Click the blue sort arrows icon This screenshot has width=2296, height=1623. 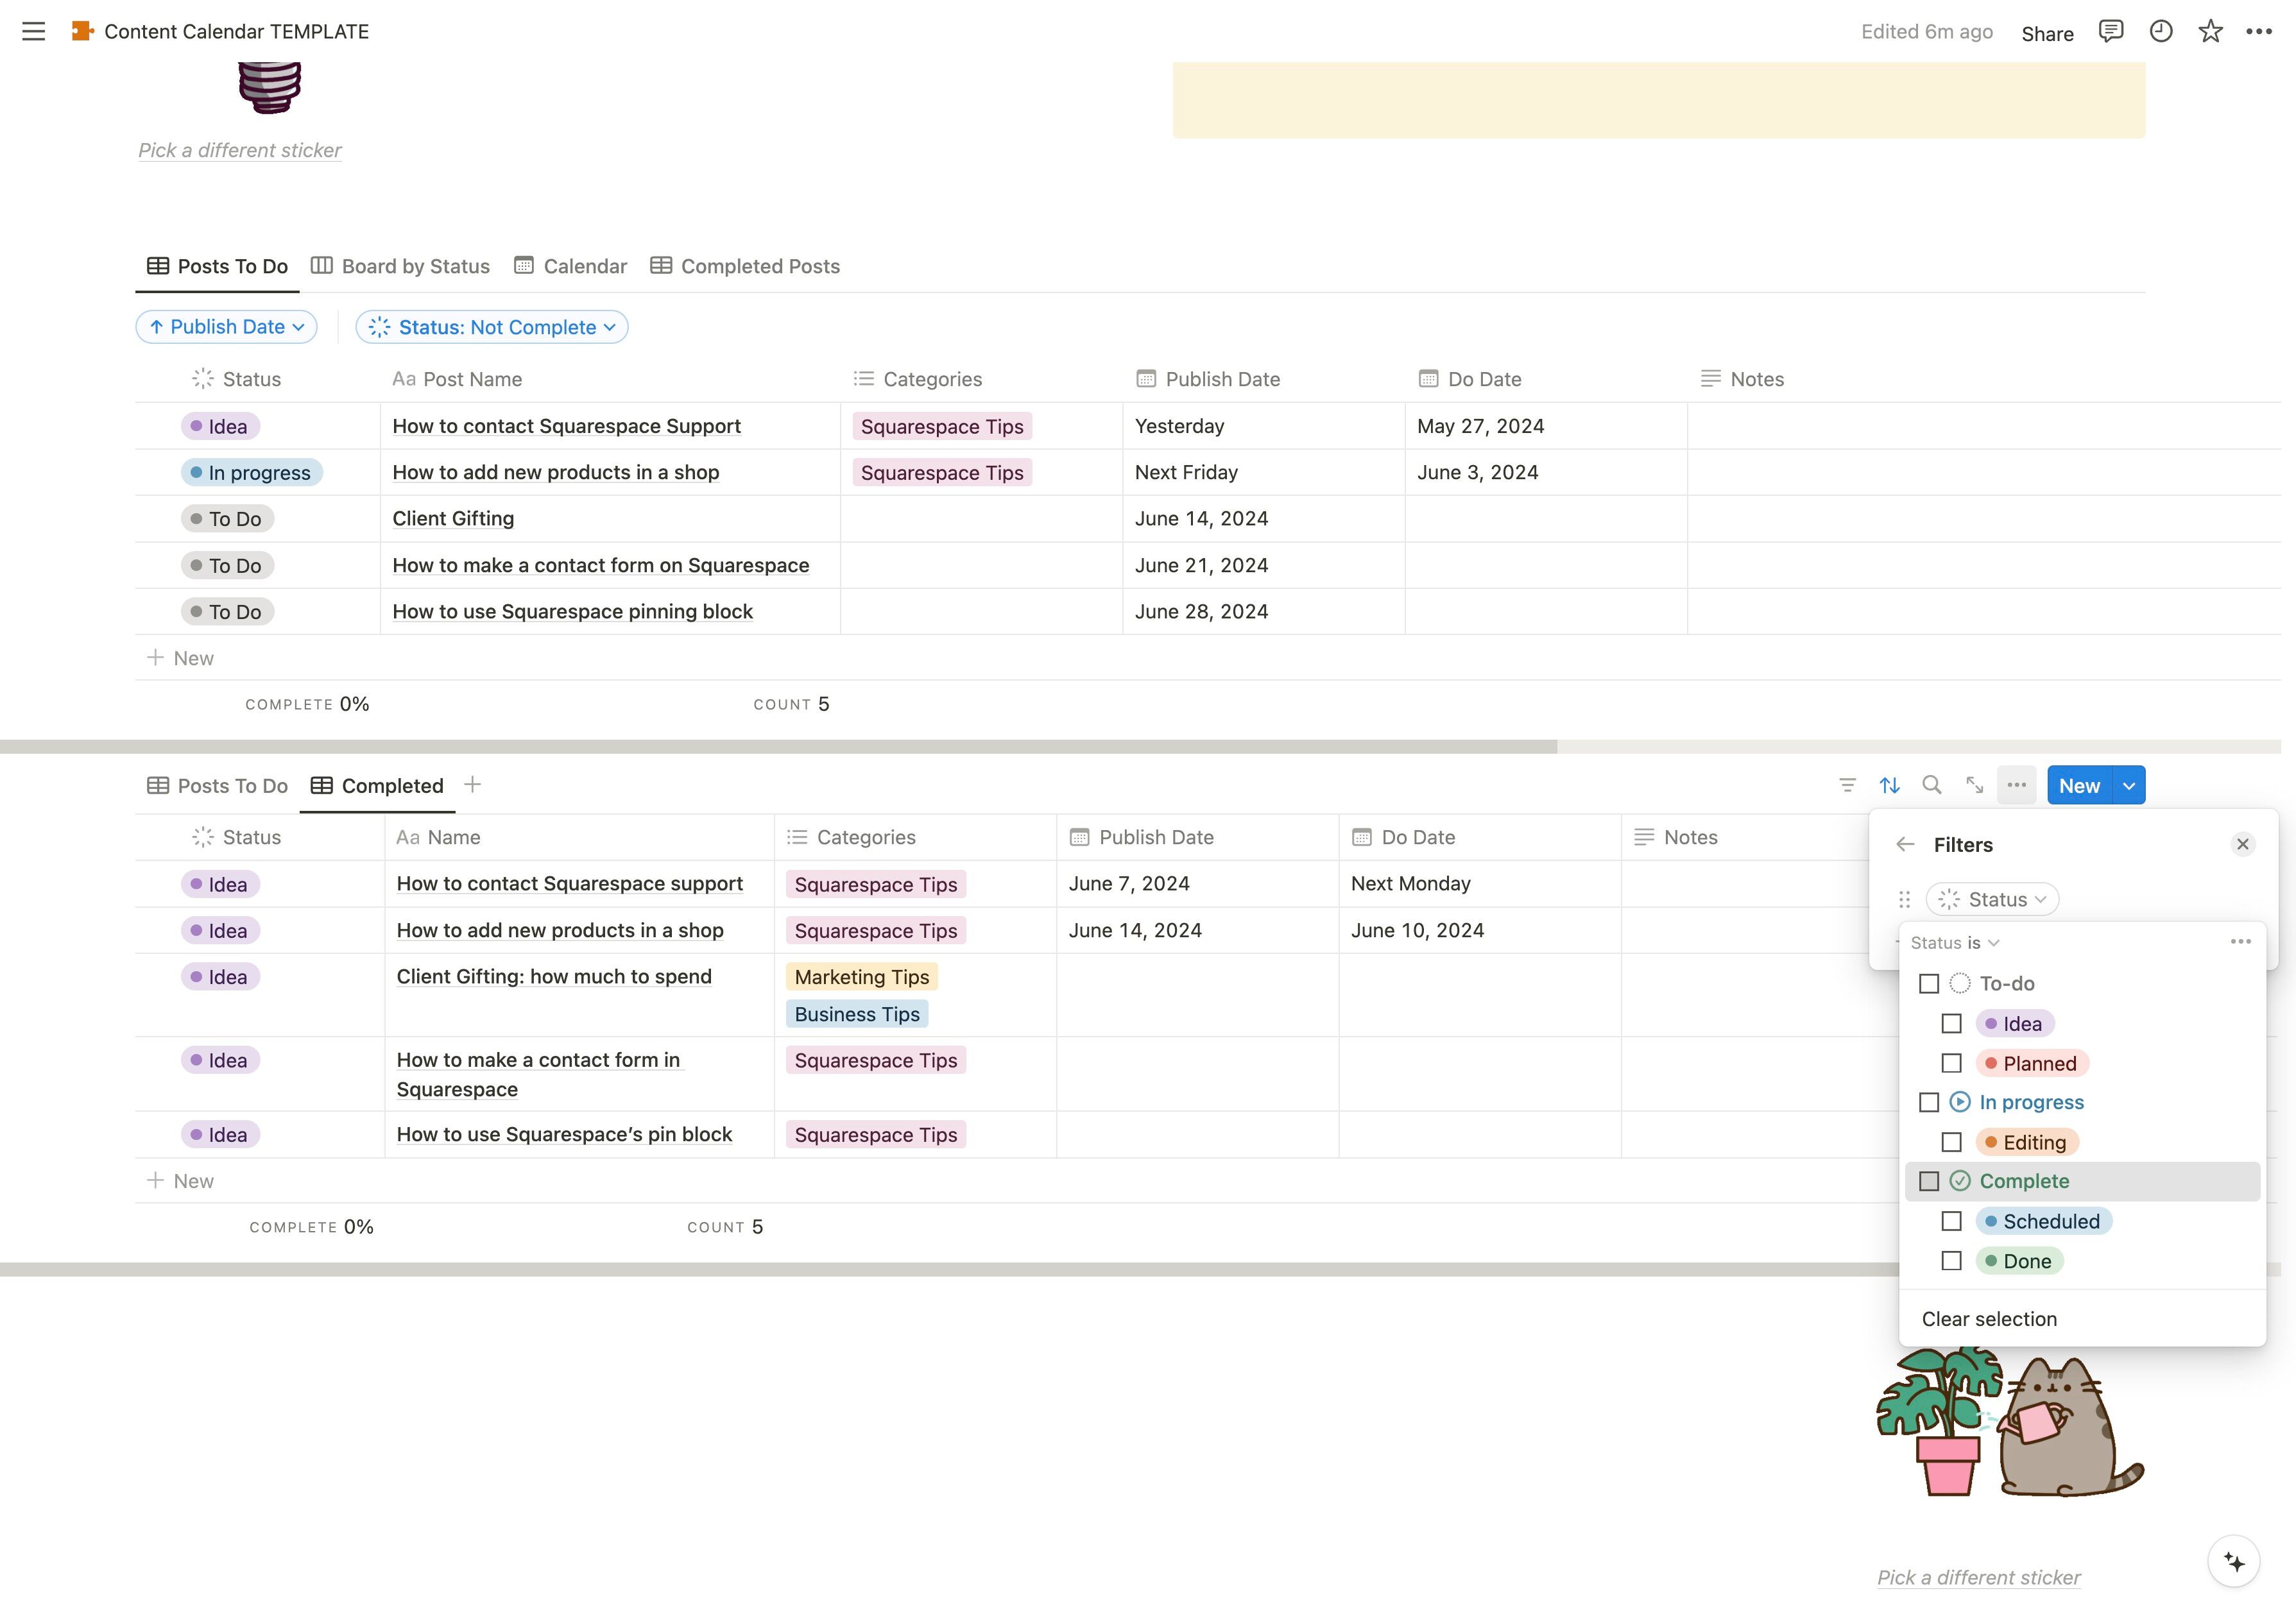1889,786
